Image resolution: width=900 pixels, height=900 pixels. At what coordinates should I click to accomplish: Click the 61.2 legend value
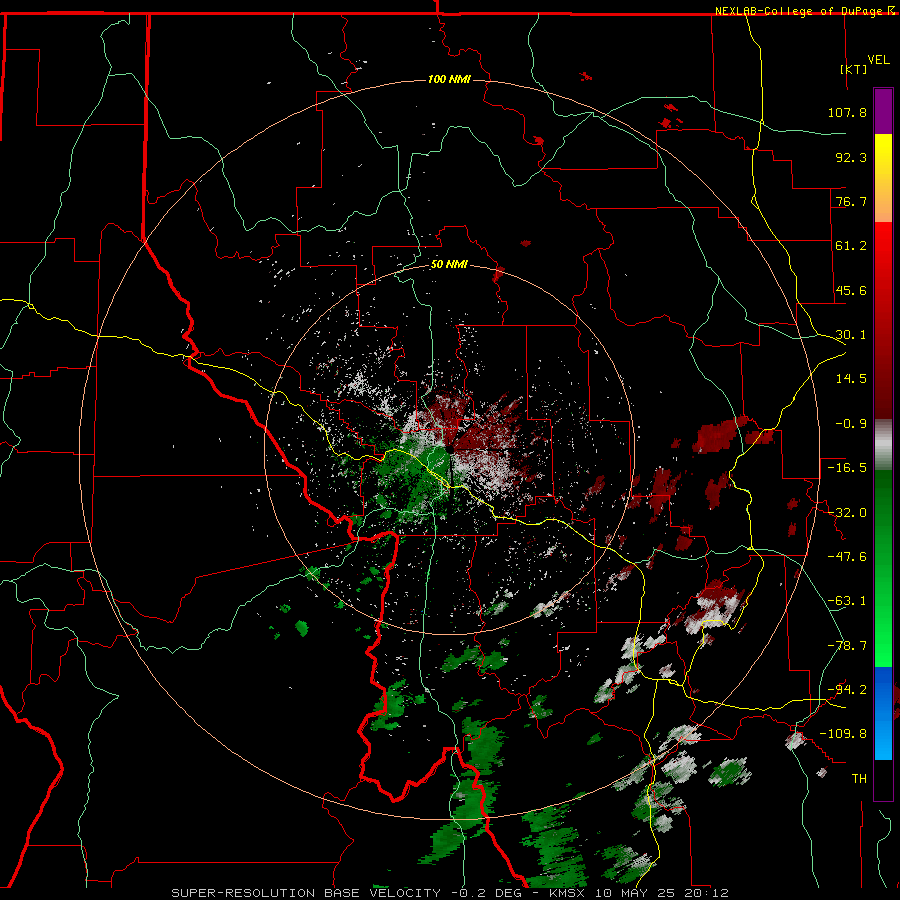(x=851, y=246)
